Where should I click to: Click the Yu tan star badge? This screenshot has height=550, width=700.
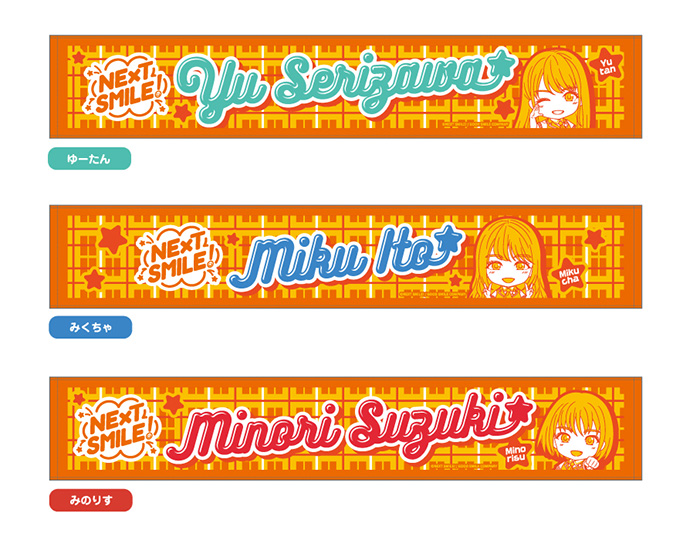pos(606,66)
